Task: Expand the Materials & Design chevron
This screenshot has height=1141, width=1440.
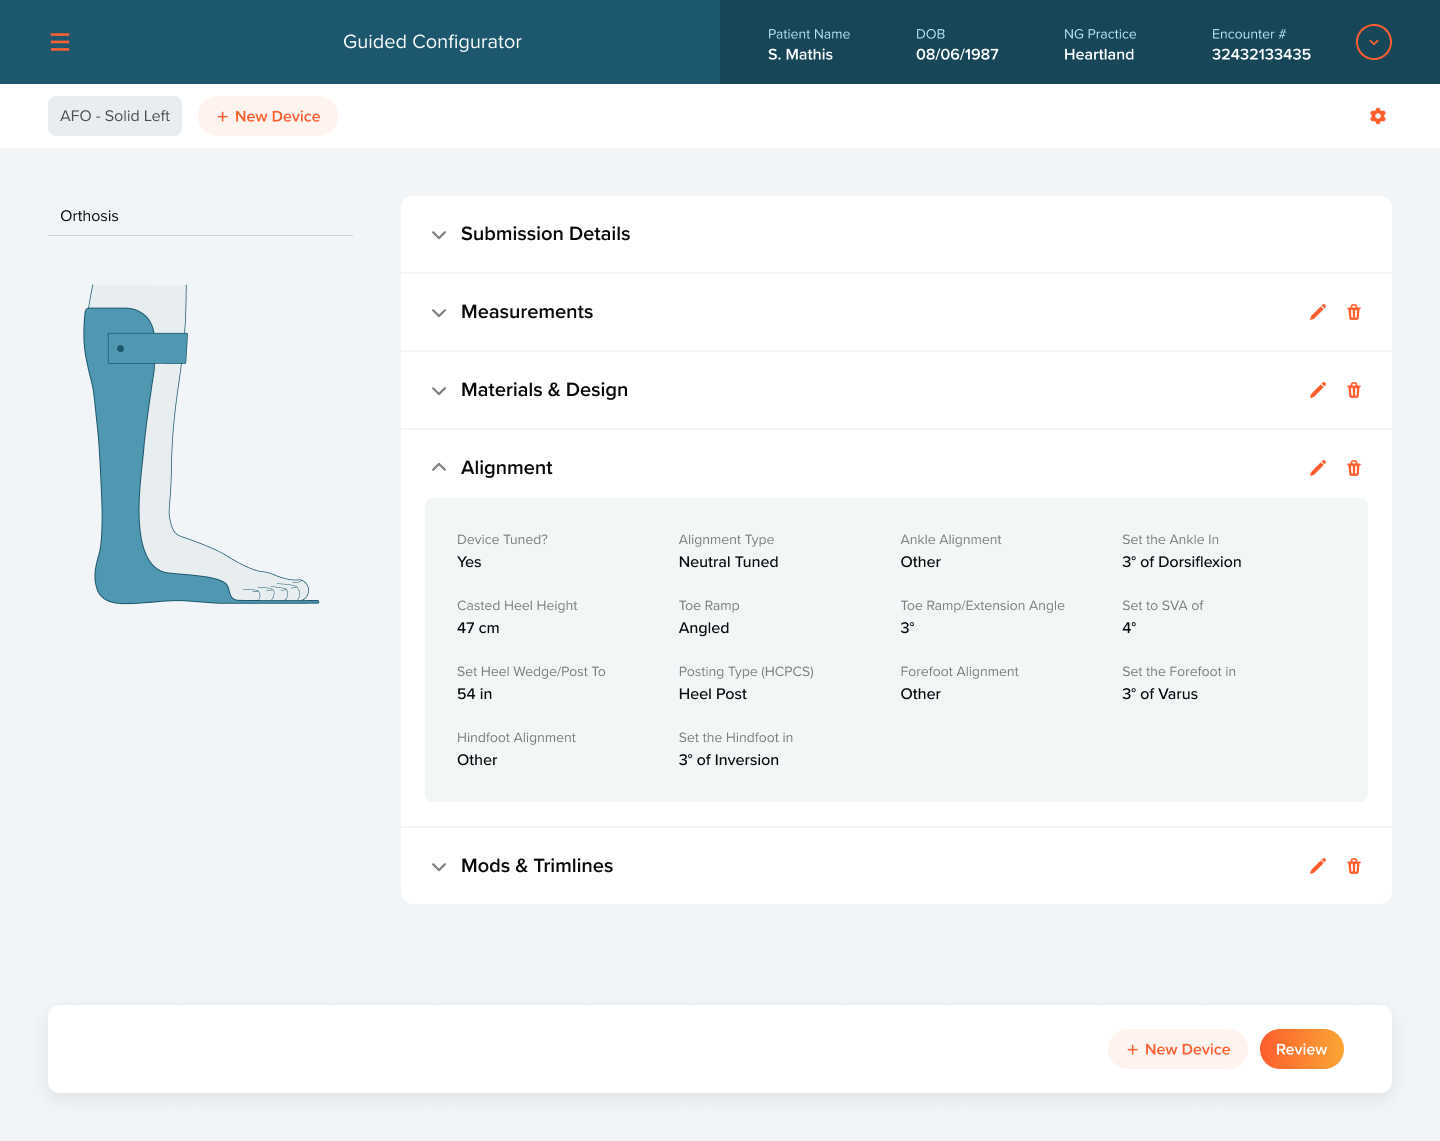Action: pyautogui.click(x=438, y=391)
